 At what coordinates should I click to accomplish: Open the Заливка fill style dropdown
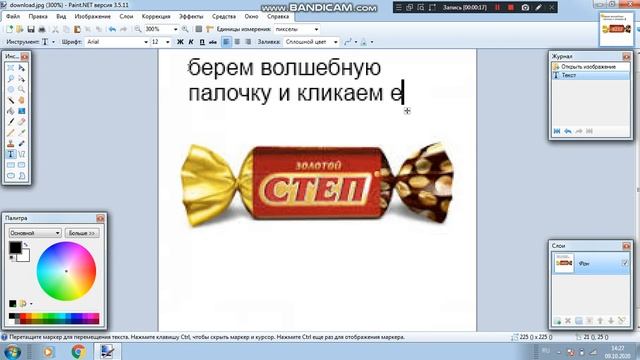[336, 42]
